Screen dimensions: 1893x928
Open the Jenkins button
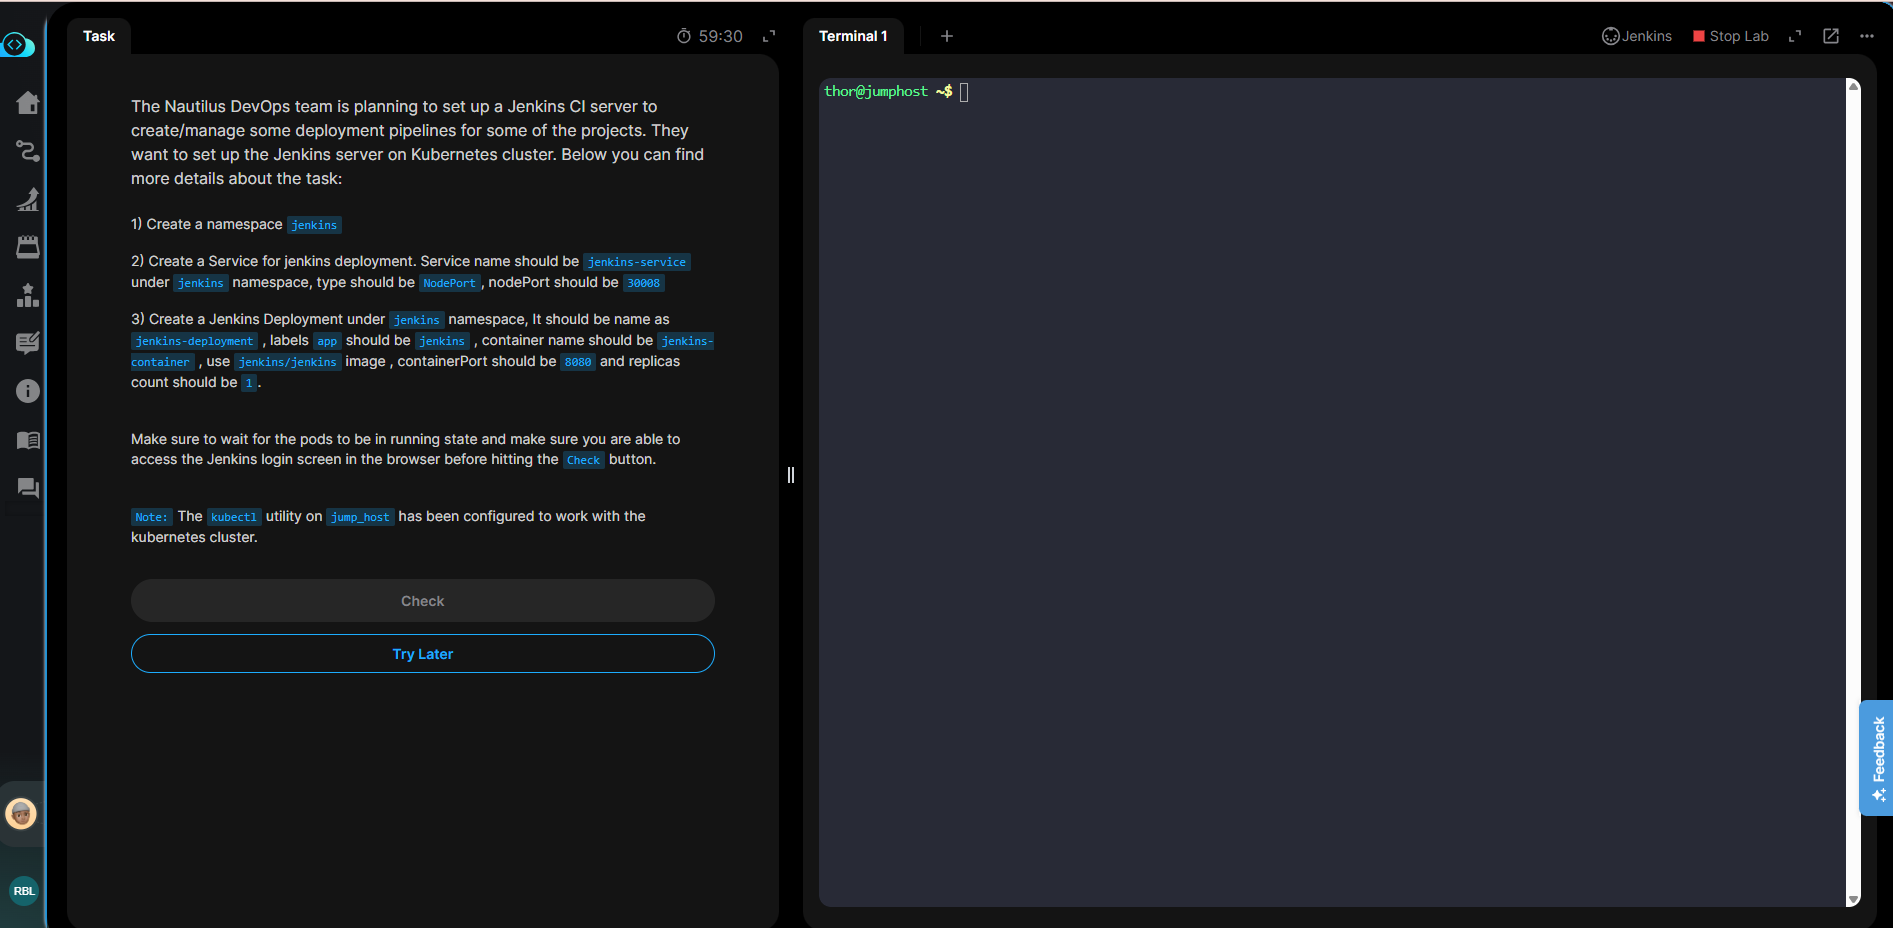pos(1637,36)
